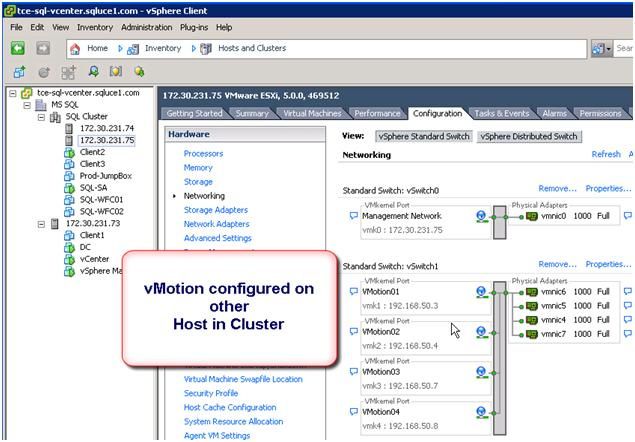Open the Plug-ins menu
The image size is (635, 442).
point(194,27)
